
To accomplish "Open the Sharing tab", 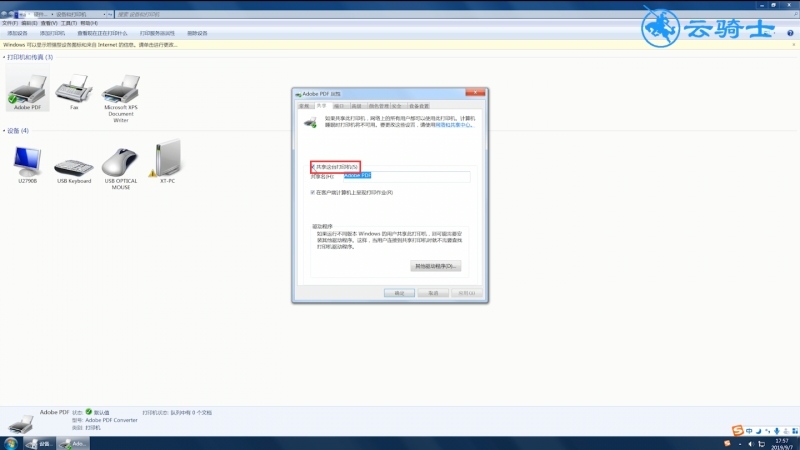I will pos(321,106).
